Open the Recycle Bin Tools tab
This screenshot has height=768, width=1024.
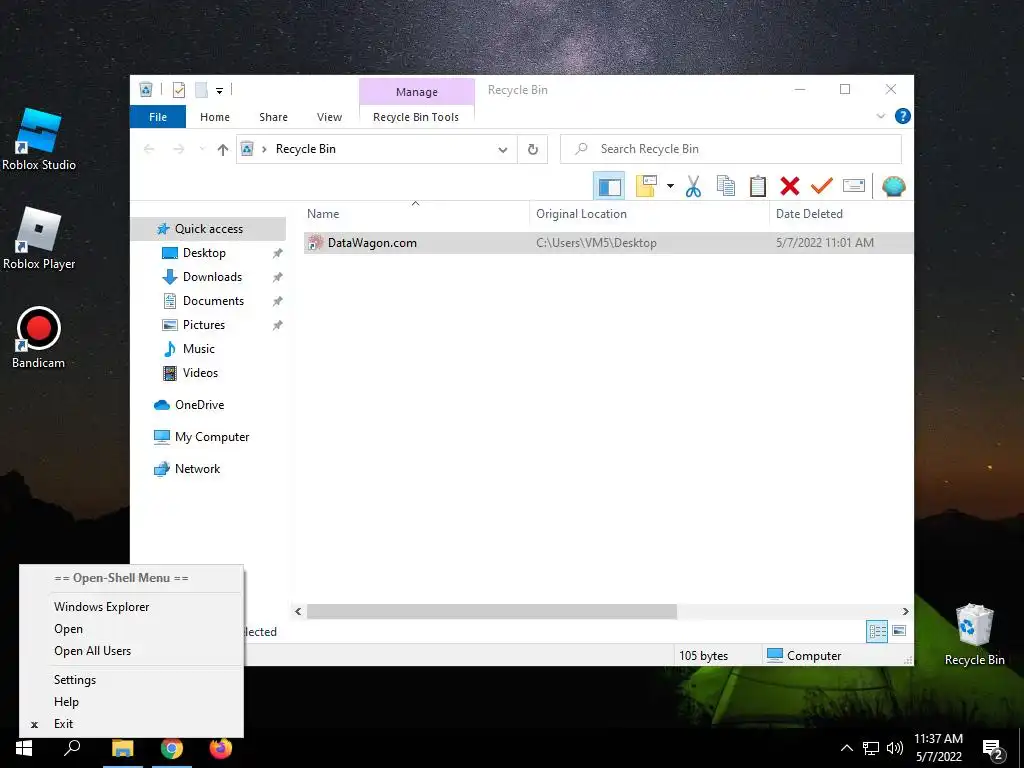tap(416, 117)
